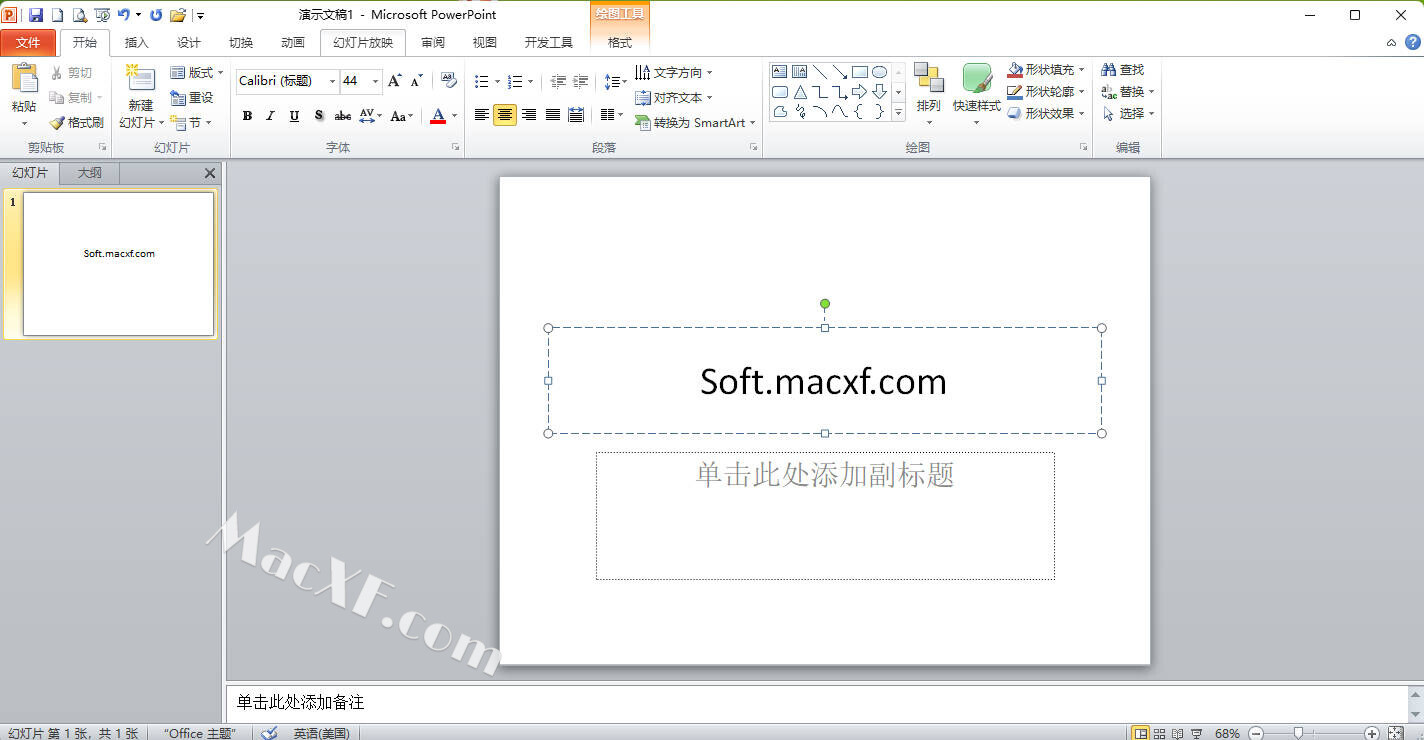
Task: Switch to slide sorter view icon
Action: (x=1160, y=733)
